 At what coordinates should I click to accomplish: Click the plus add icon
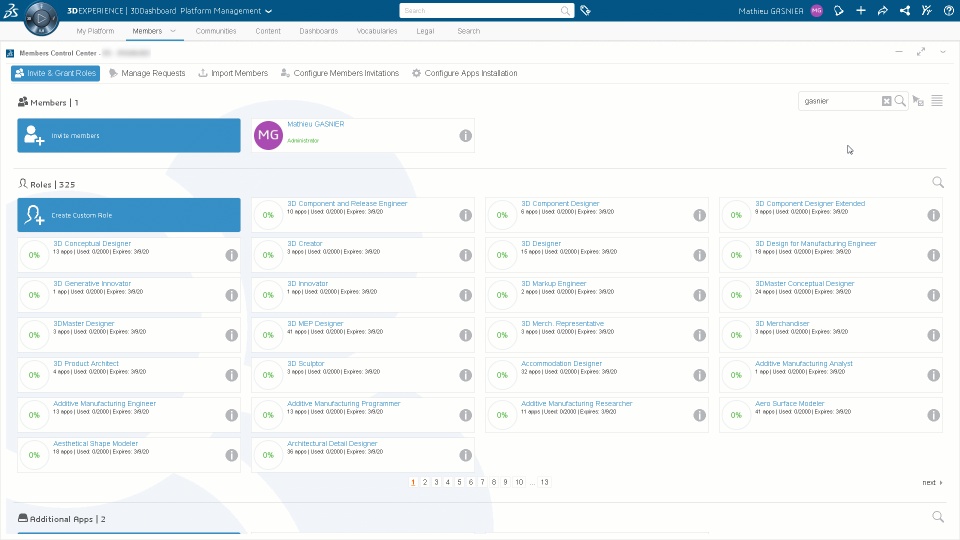(861, 10)
